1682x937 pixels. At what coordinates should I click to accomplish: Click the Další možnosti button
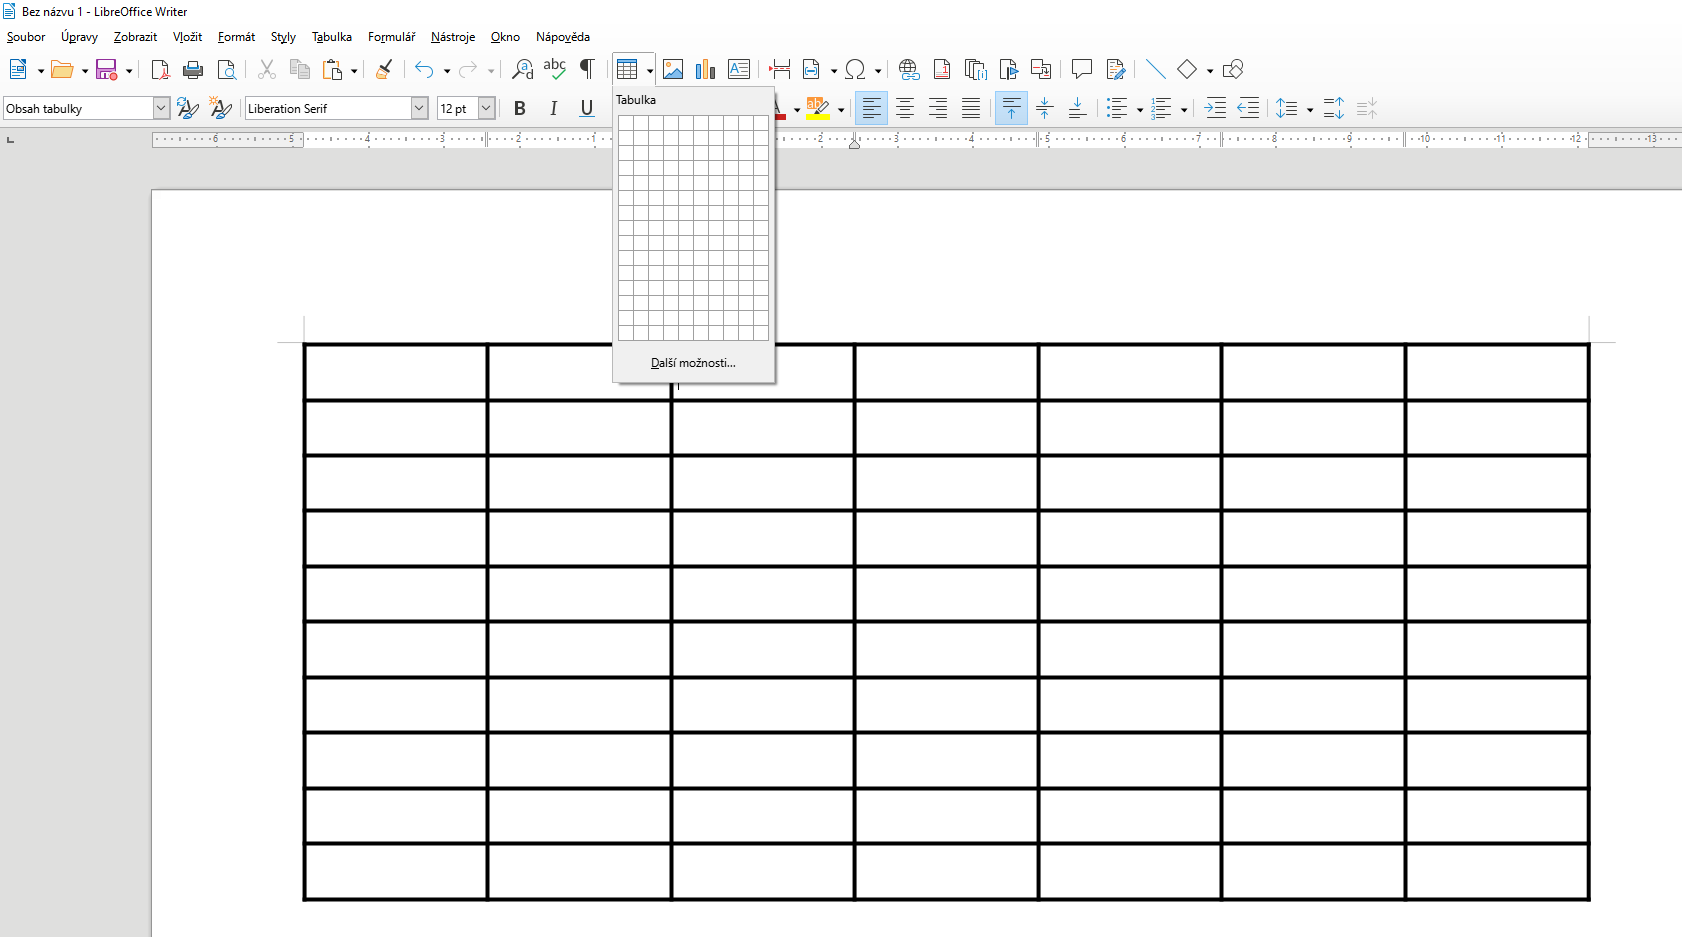click(693, 363)
